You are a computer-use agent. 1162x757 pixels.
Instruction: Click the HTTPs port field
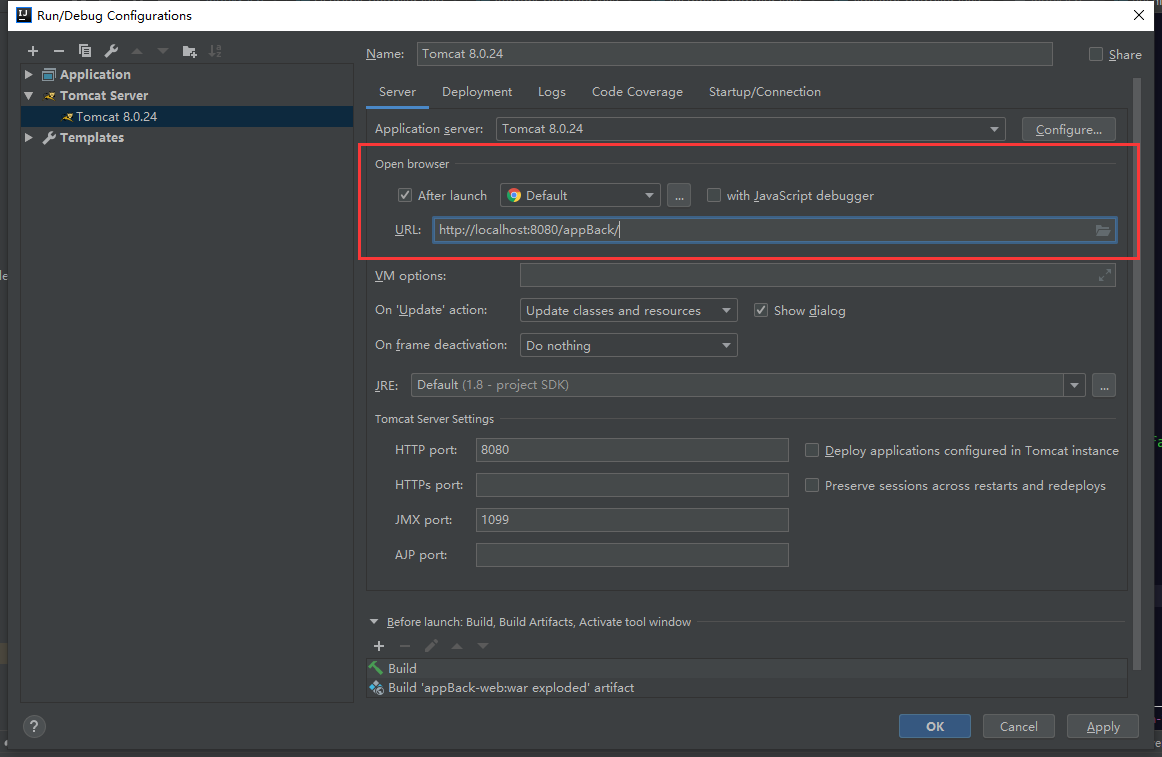(x=632, y=485)
